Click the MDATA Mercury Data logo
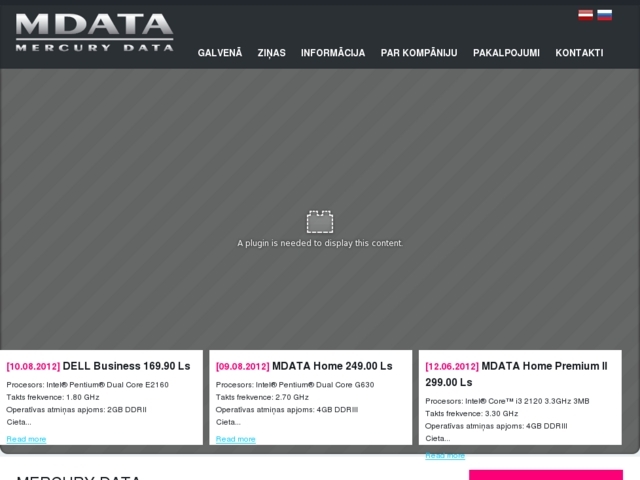The height and width of the screenshot is (480, 640). click(x=94, y=32)
